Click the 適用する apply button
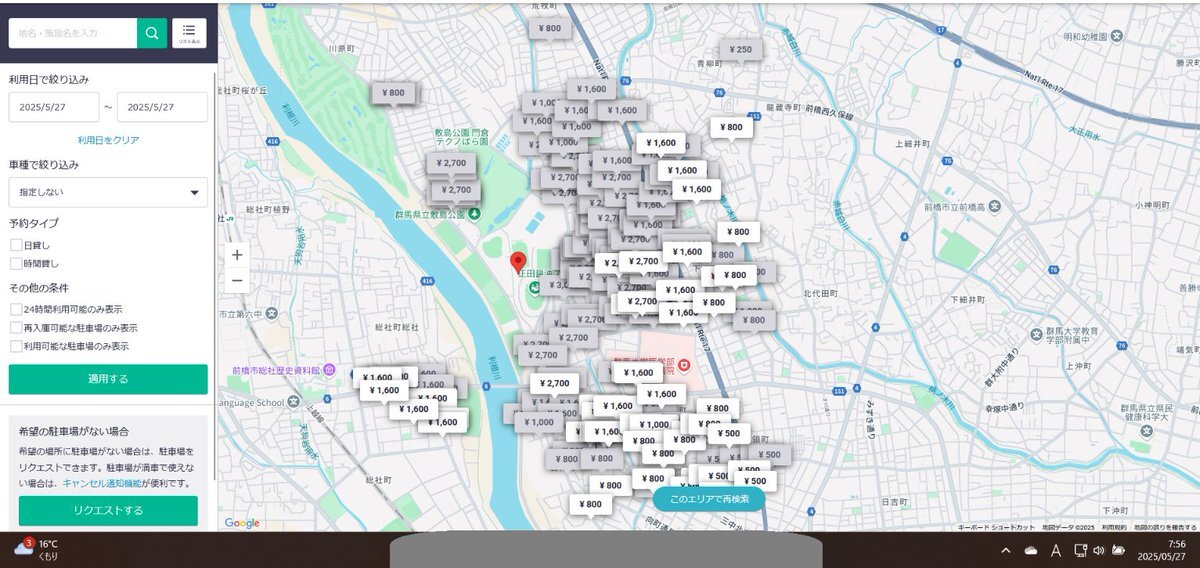Image resolution: width=1200 pixels, height=568 pixels. [108, 379]
